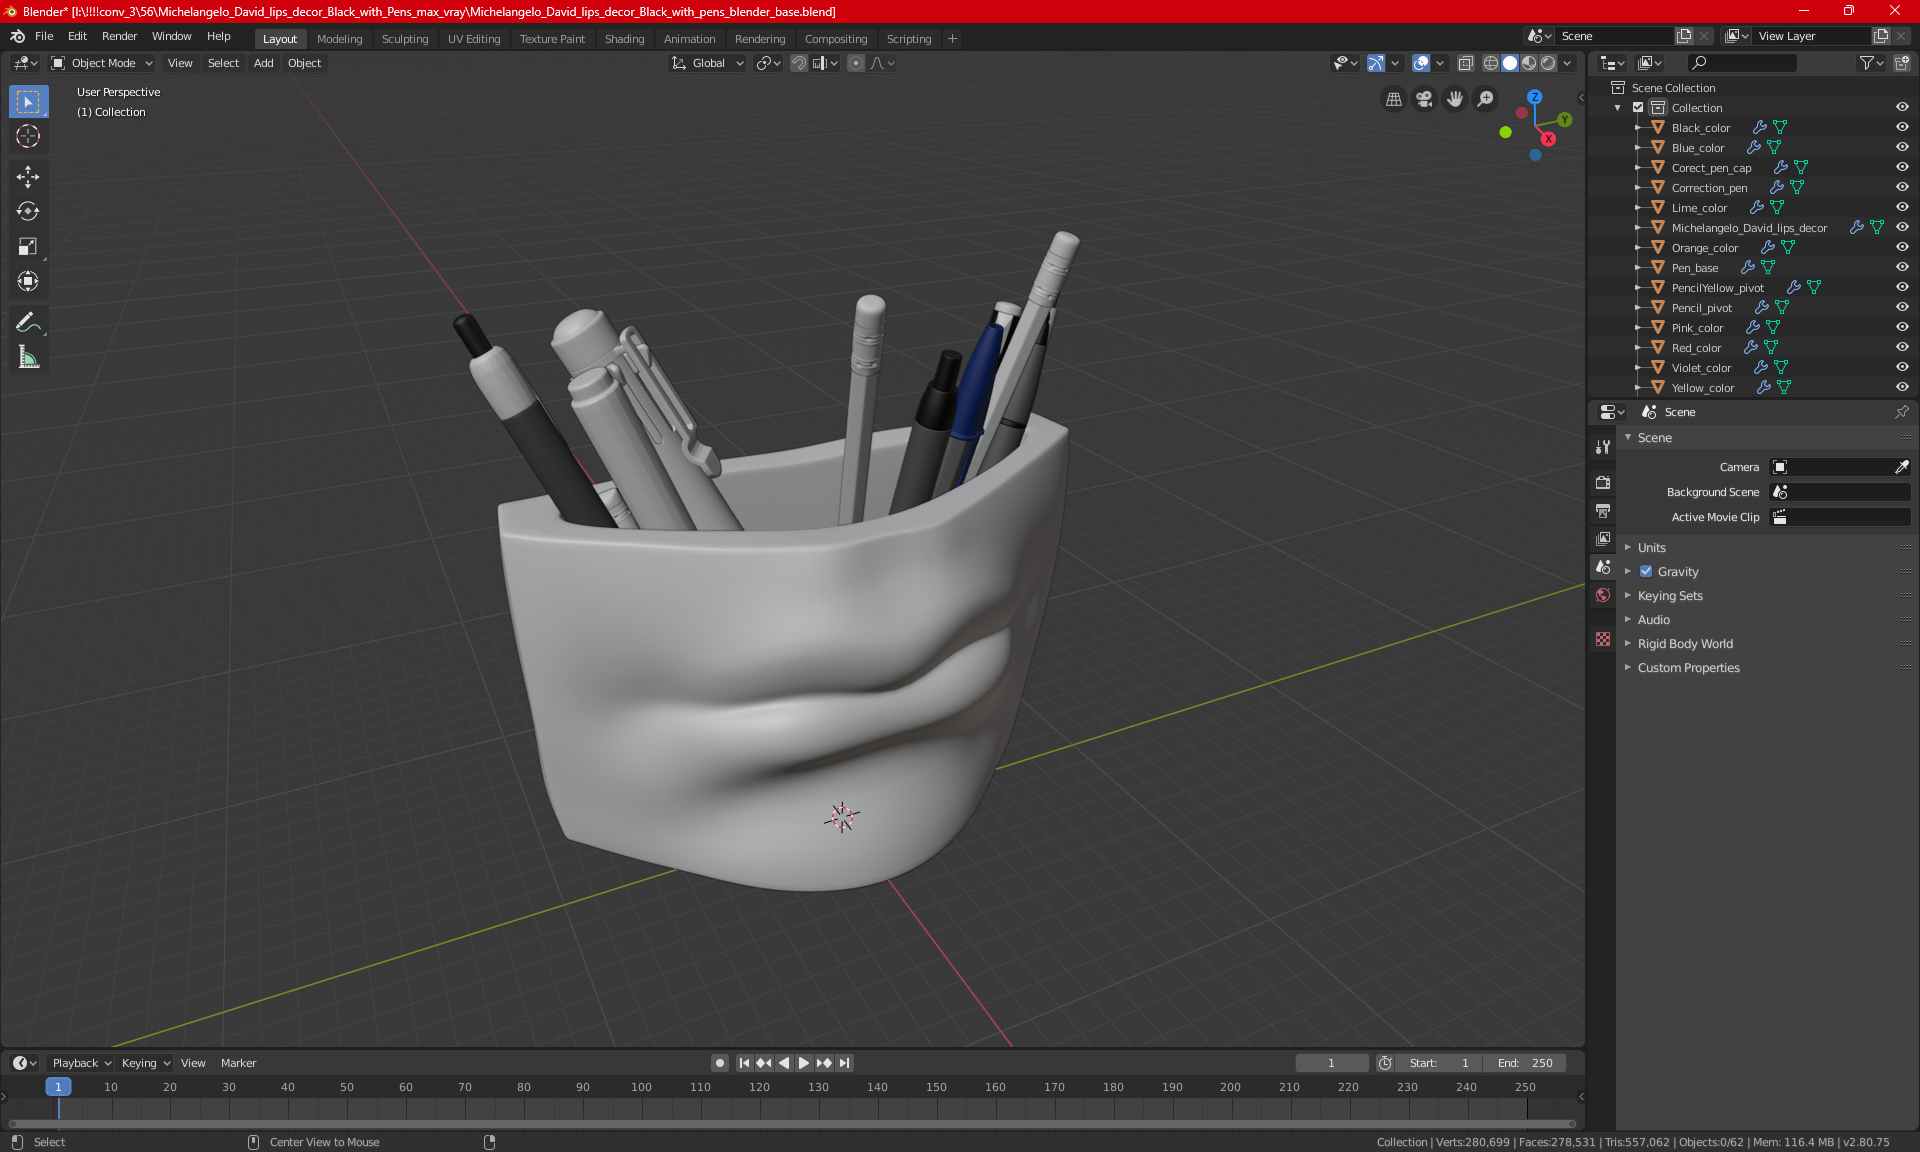Viewport: 1920px width, 1152px height.
Task: Switch to wireframe viewport shading
Action: click(1491, 63)
